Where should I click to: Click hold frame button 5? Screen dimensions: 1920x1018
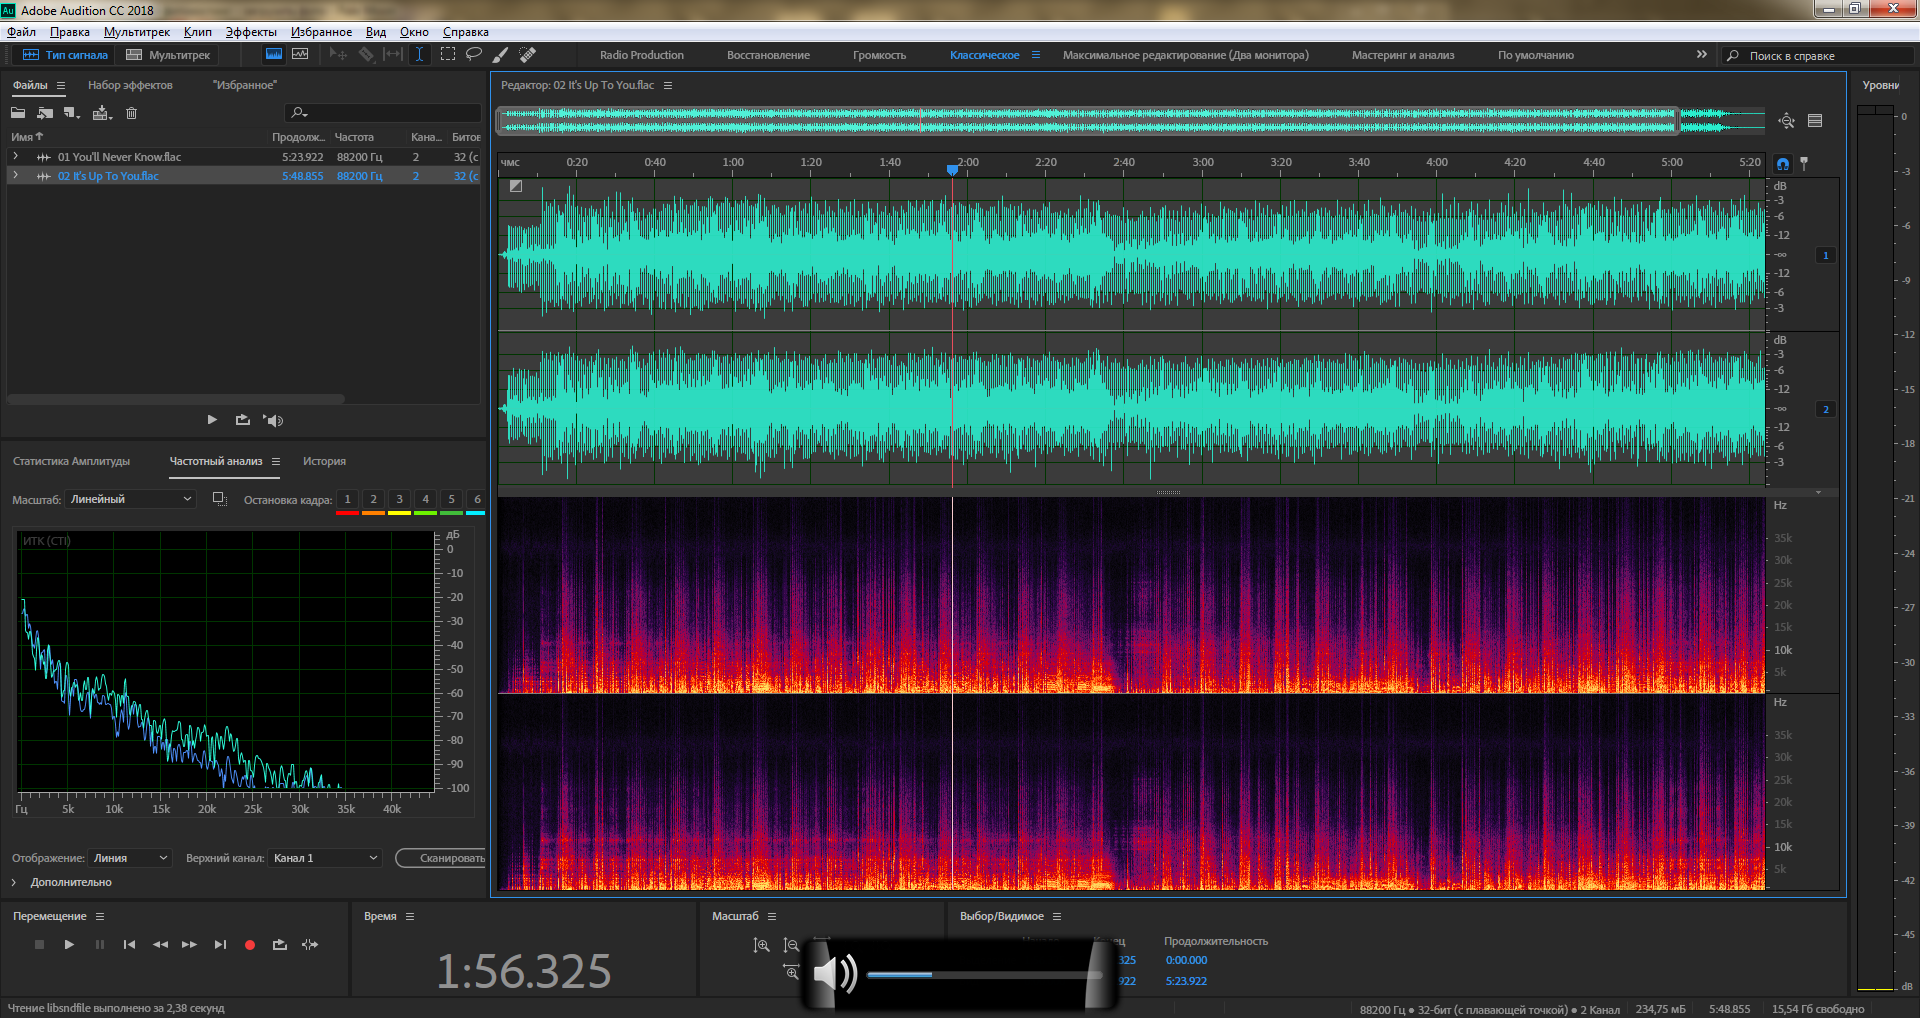[451, 499]
